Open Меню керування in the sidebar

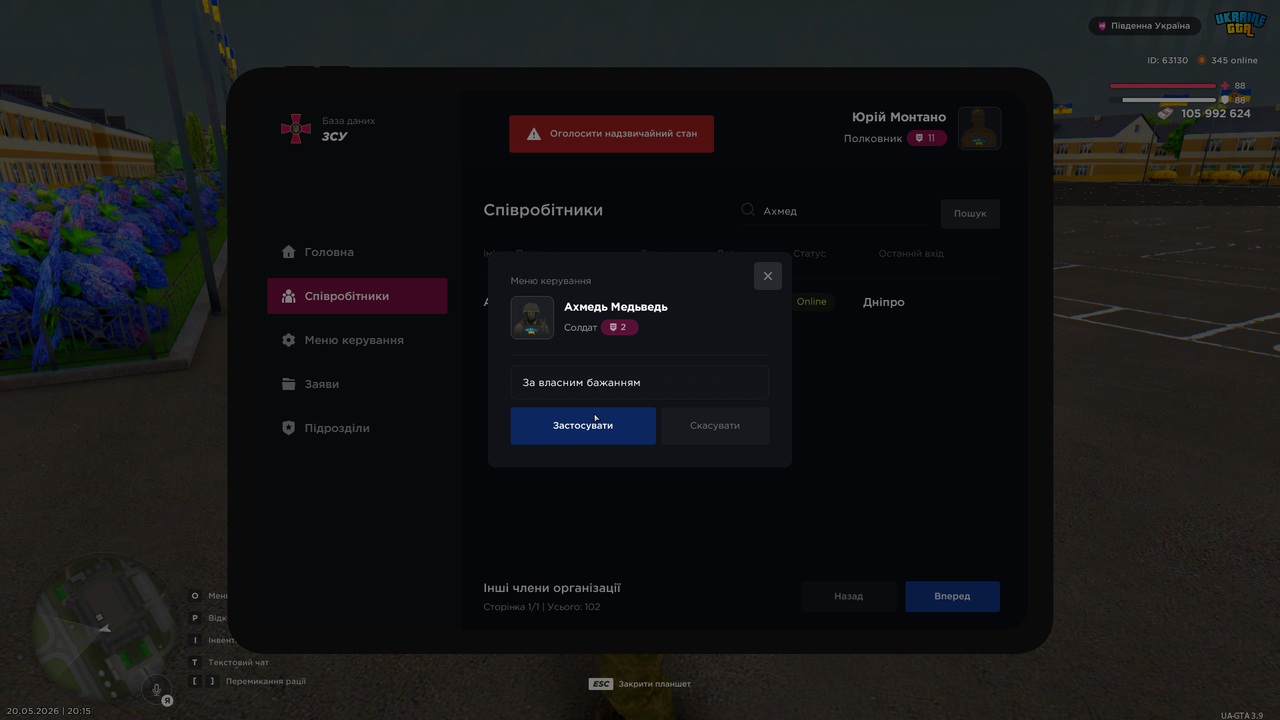(357, 340)
